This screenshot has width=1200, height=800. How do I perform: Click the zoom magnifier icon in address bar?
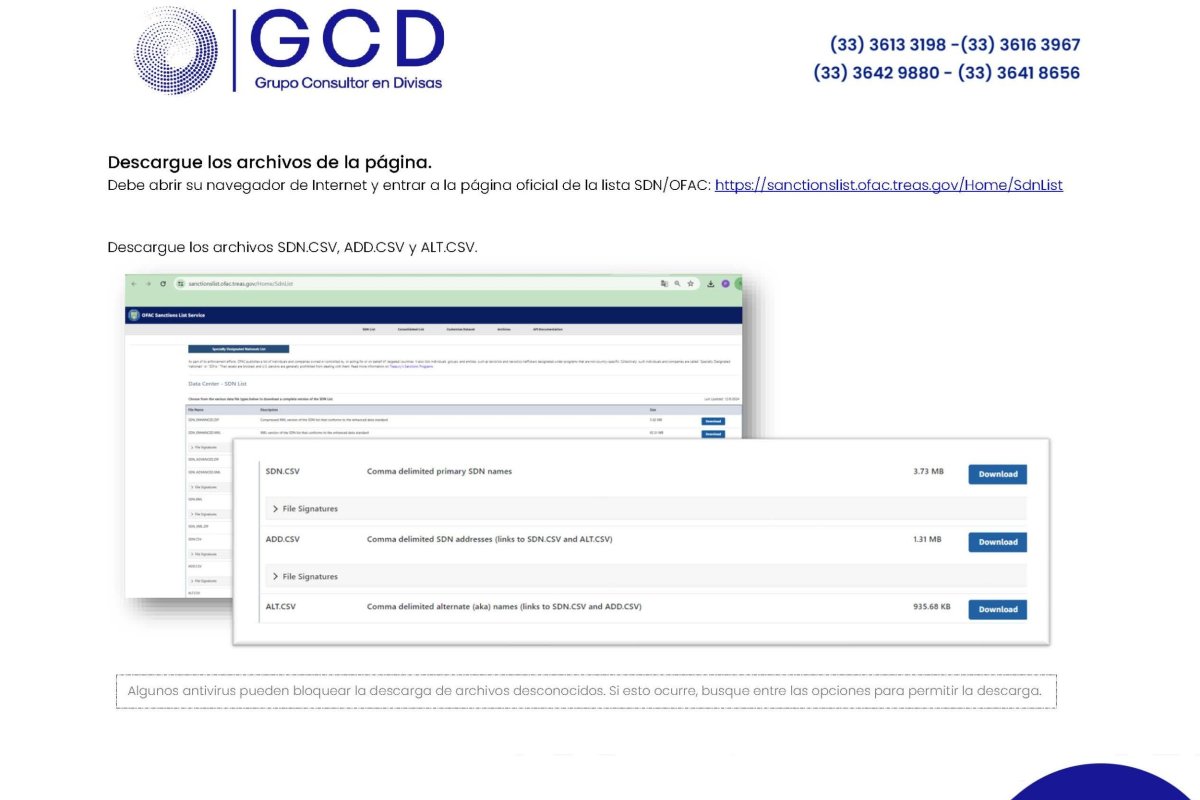(677, 284)
